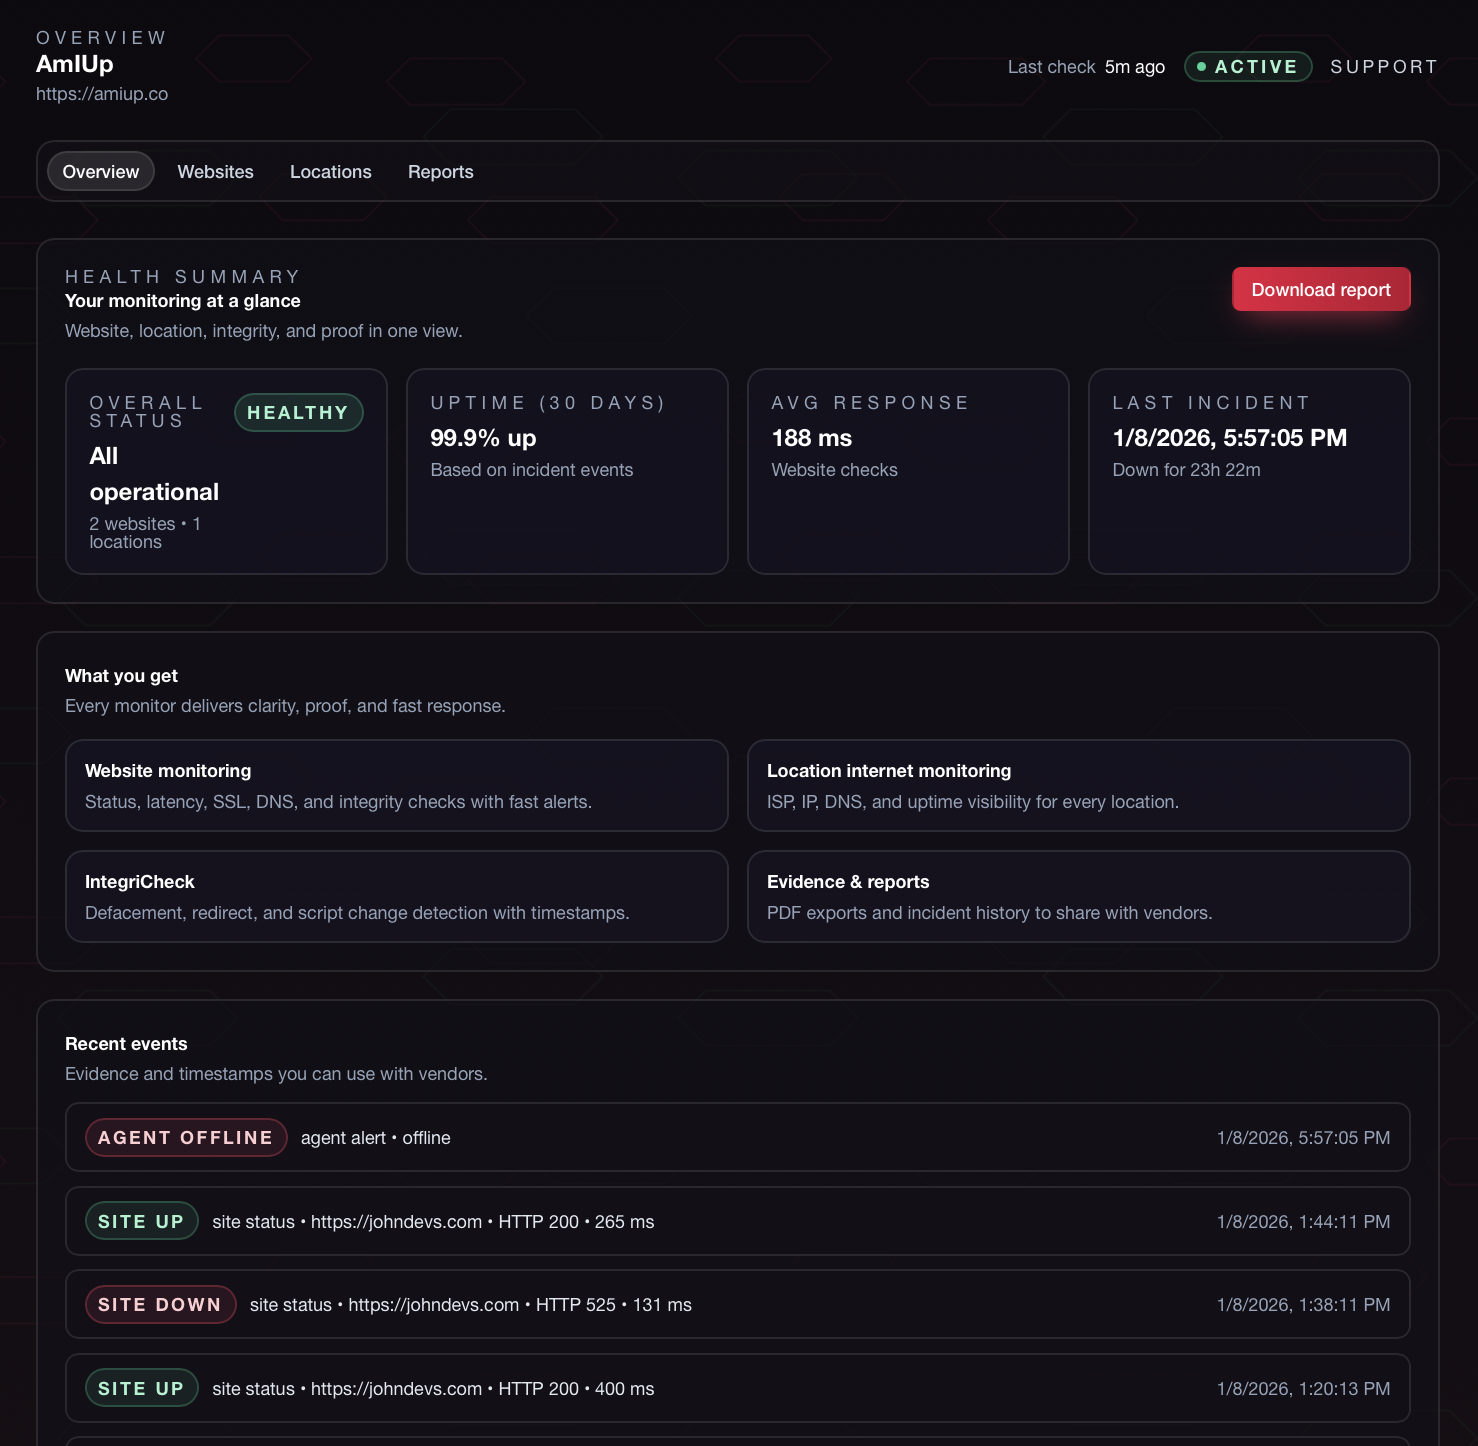
Task: Click the Avg Response metric card
Action: pyautogui.click(x=907, y=471)
